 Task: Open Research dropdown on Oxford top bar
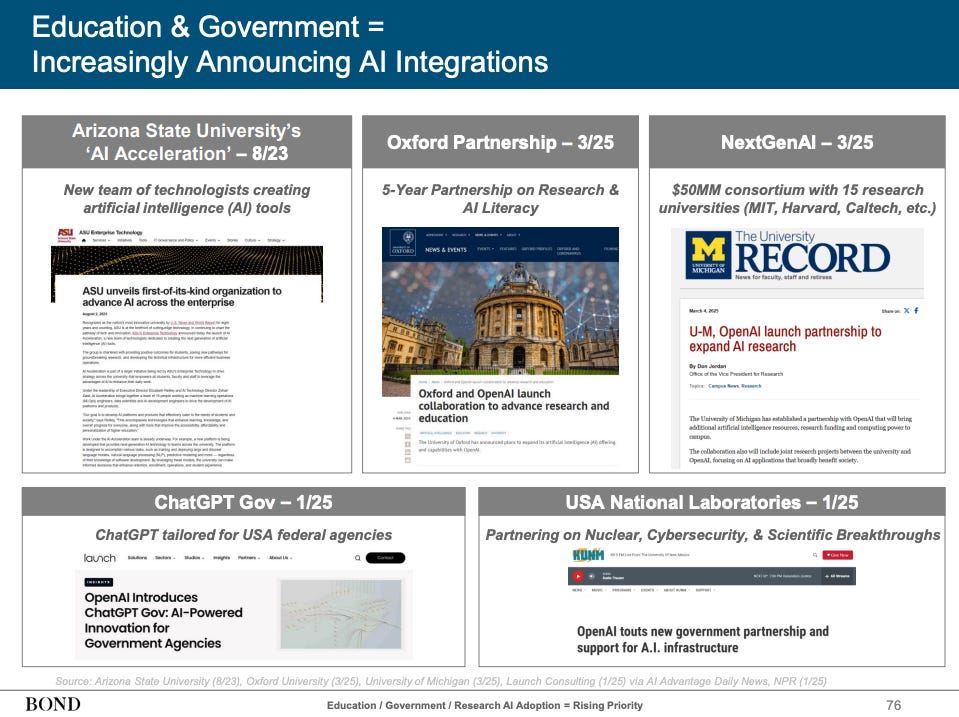(461, 235)
